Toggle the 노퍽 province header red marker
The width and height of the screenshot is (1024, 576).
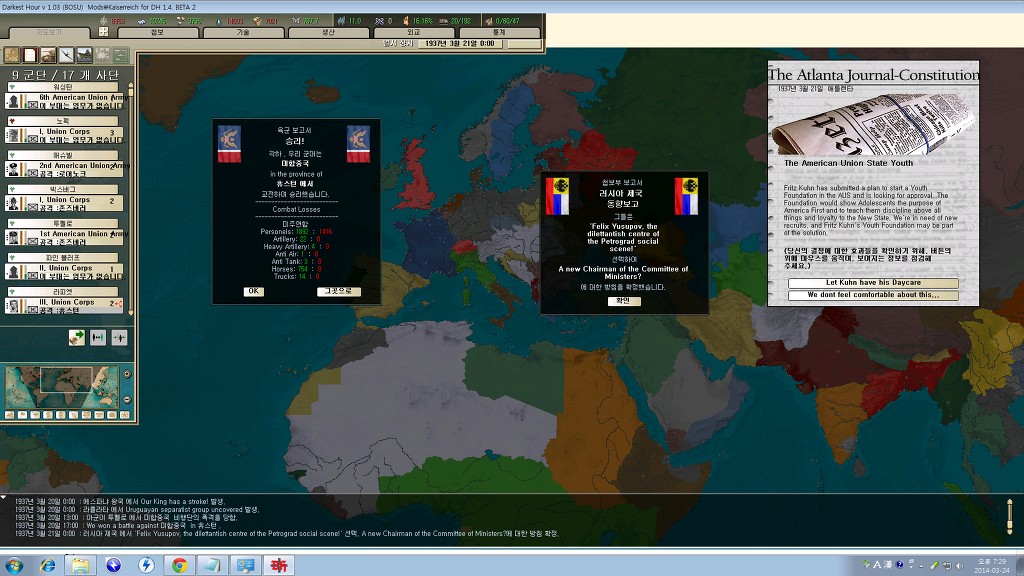click(x=12, y=121)
